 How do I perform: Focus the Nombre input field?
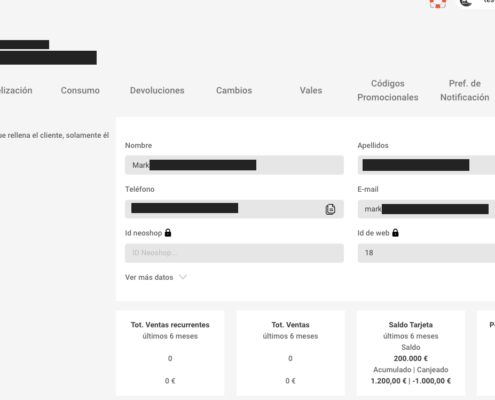pos(234,165)
